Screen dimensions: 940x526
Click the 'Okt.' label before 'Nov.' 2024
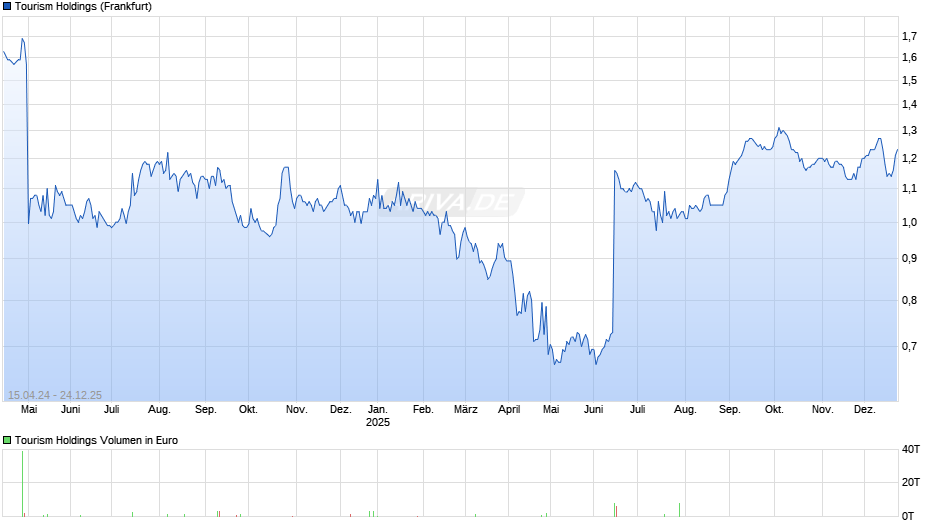tap(248, 410)
